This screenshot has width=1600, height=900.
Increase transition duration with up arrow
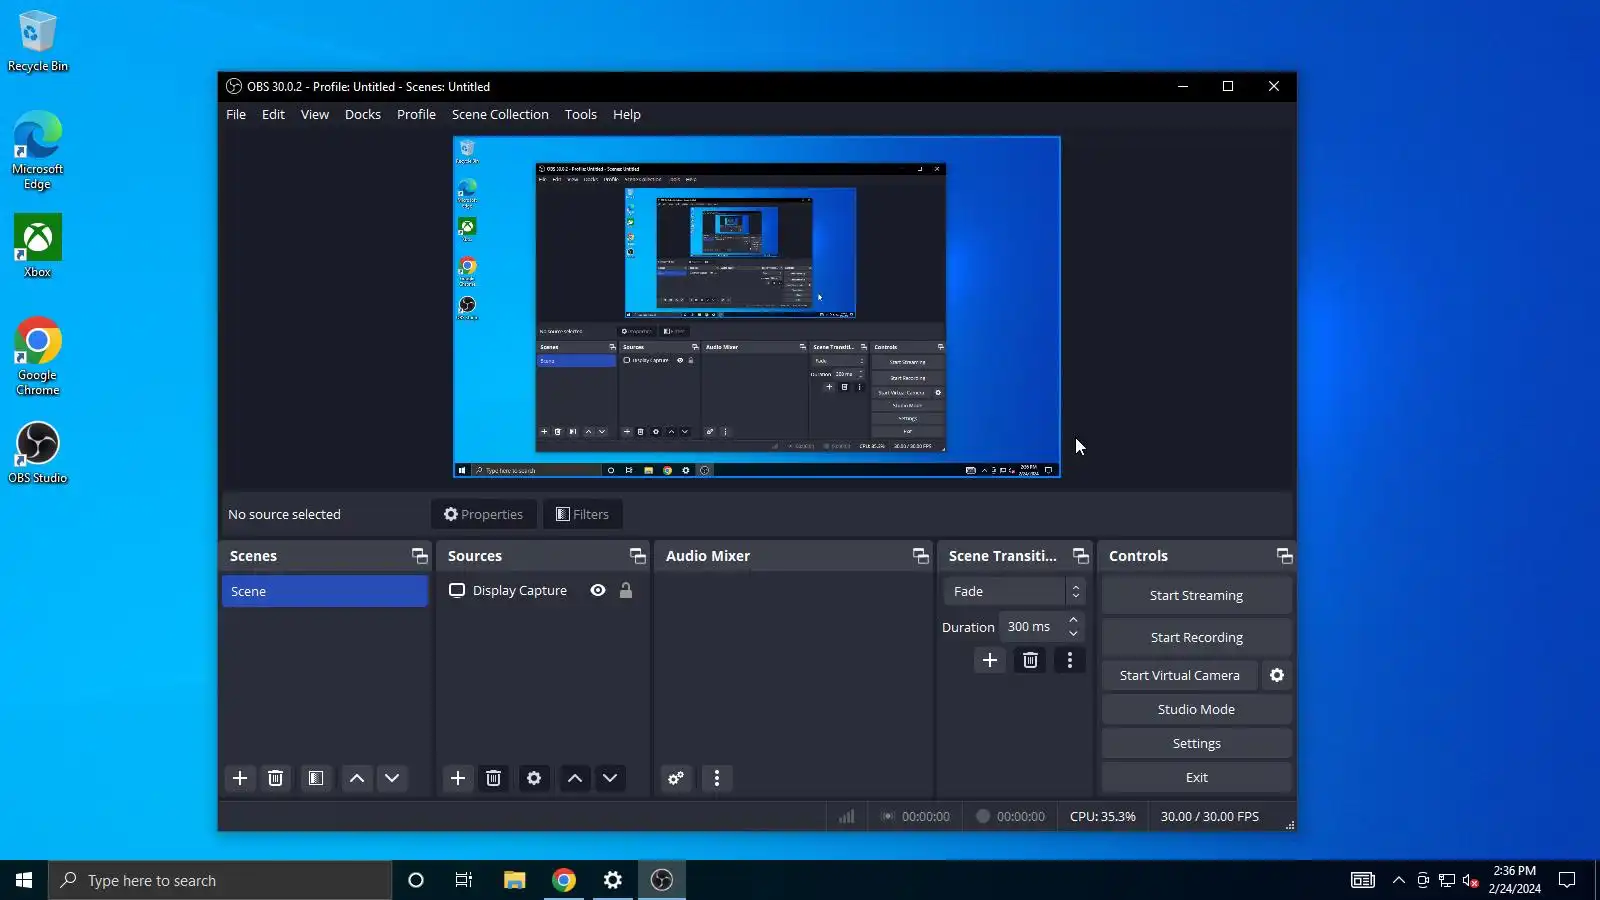click(1073, 620)
